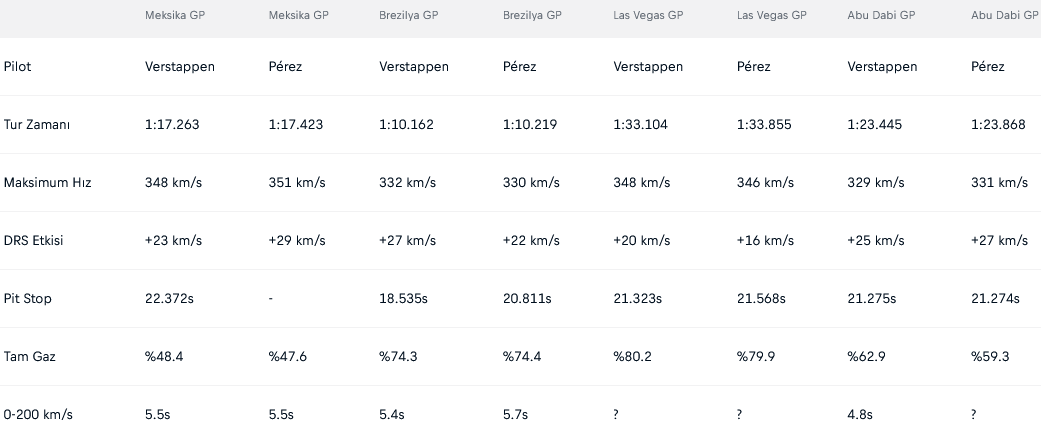This screenshot has height=431, width=1041.
Task: Select the %59.3 full throttle cell
Action: pos(991,357)
